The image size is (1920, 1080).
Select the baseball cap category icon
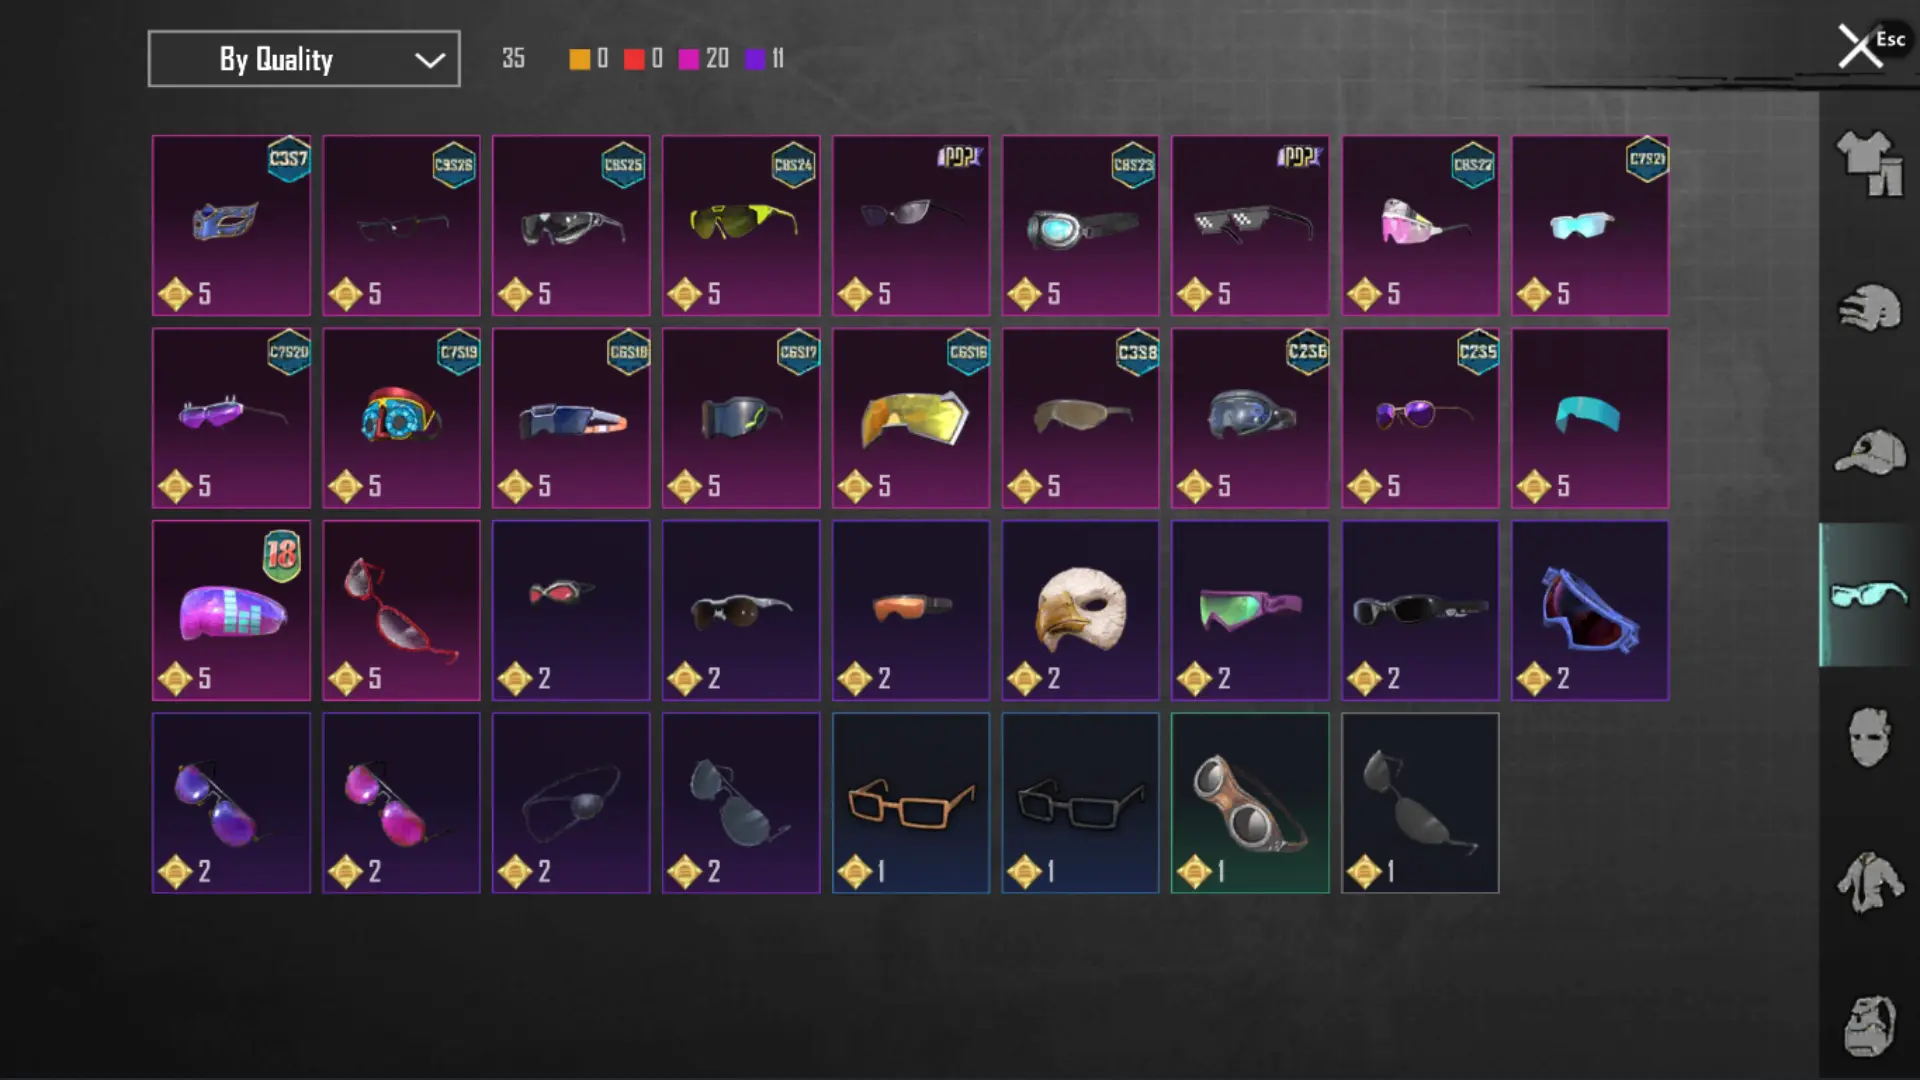click(1869, 452)
